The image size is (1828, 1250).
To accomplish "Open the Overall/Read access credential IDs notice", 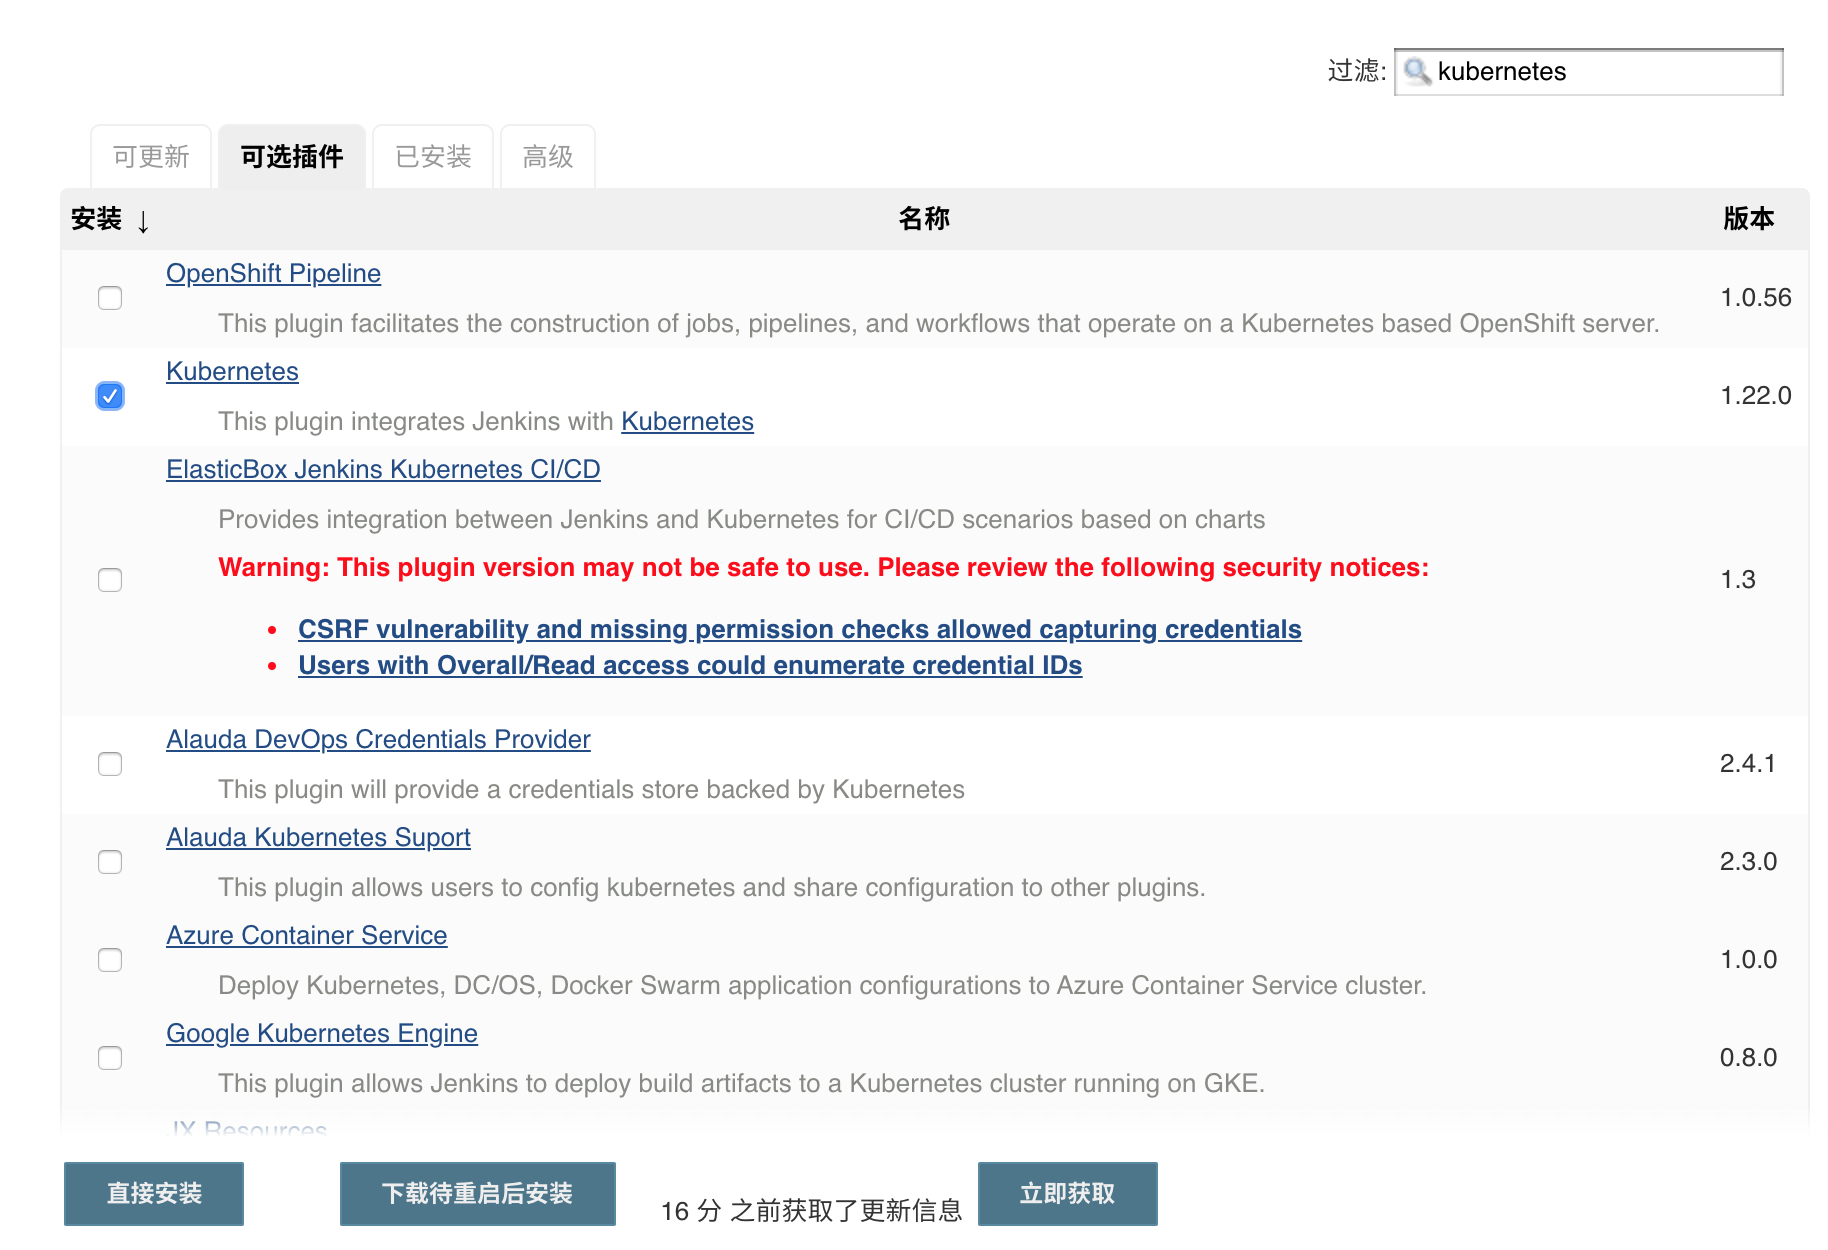I will [690, 665].
